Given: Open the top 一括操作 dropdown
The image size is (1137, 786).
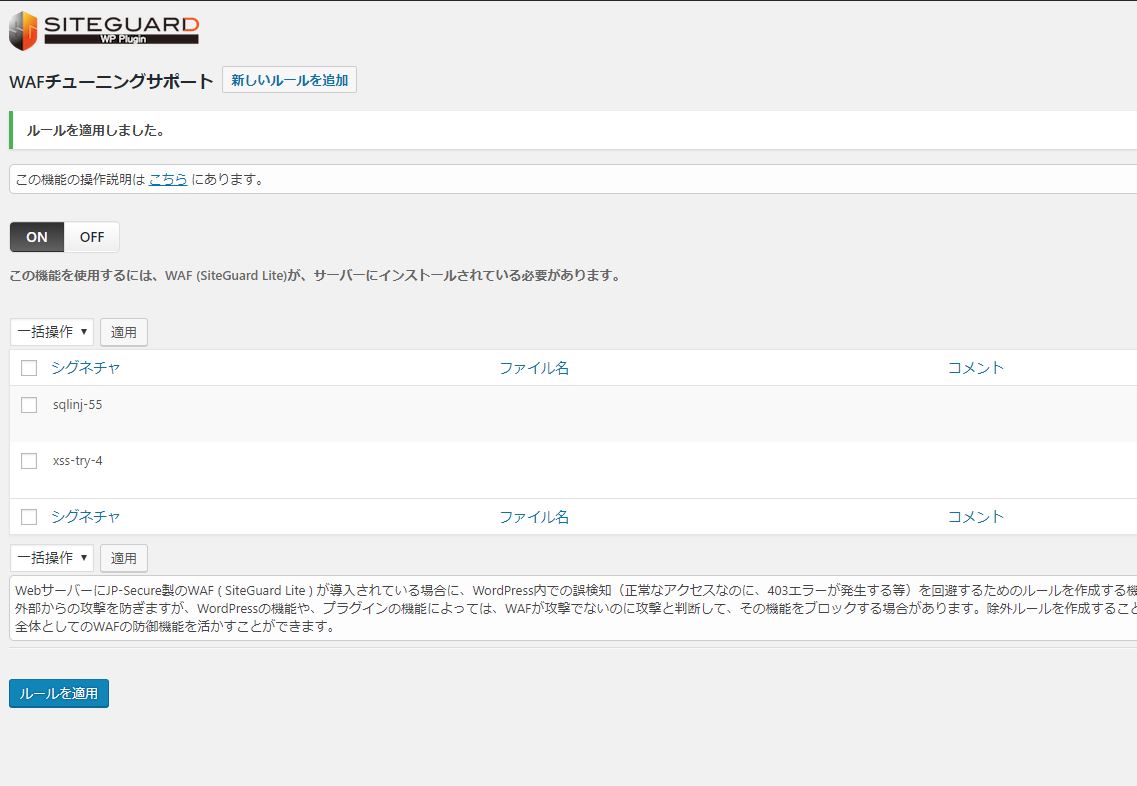Looking at the screenshot, I should coord(52,332).
